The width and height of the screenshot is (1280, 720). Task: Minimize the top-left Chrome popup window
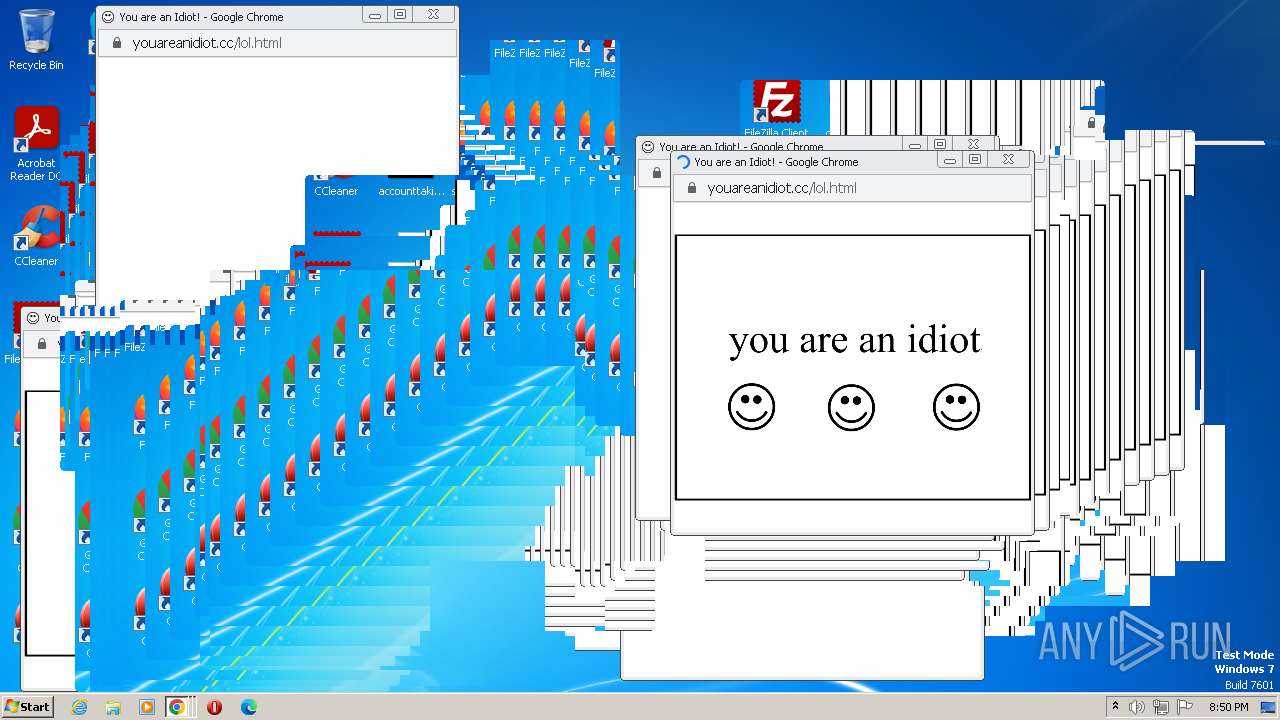tap(375, 15)
